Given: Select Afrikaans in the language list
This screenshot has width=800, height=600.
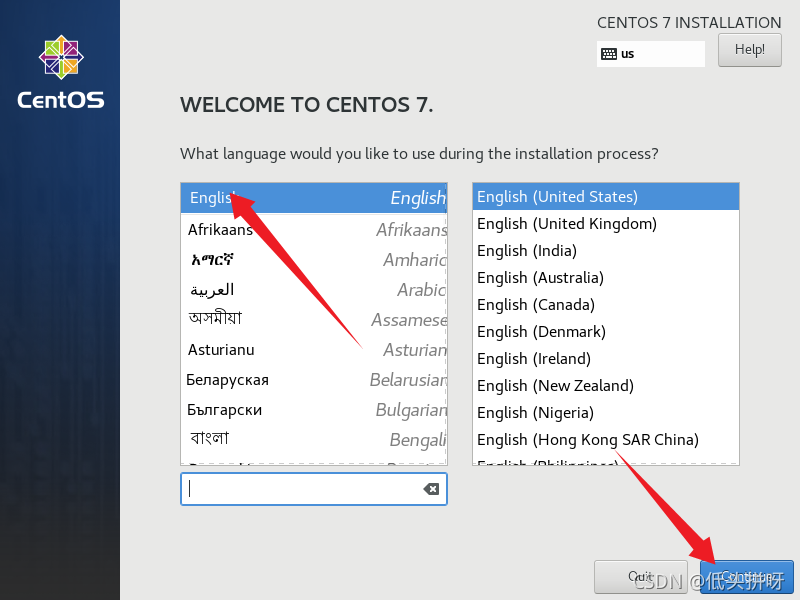Looking at the screenshot, I should coord(314,230).
